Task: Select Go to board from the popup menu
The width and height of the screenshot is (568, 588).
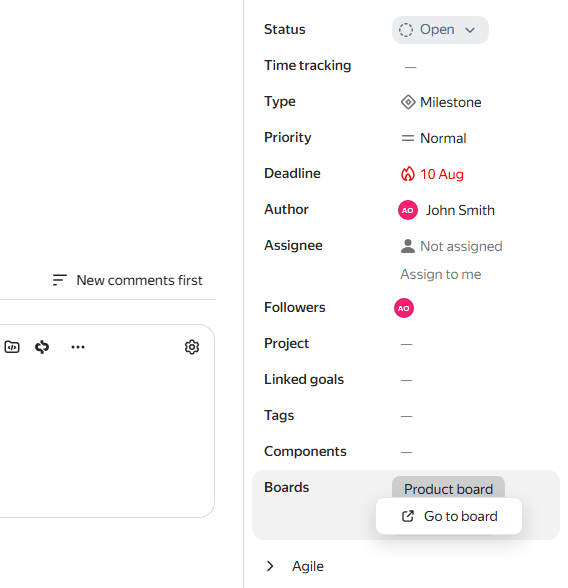Action: point(449,516)
